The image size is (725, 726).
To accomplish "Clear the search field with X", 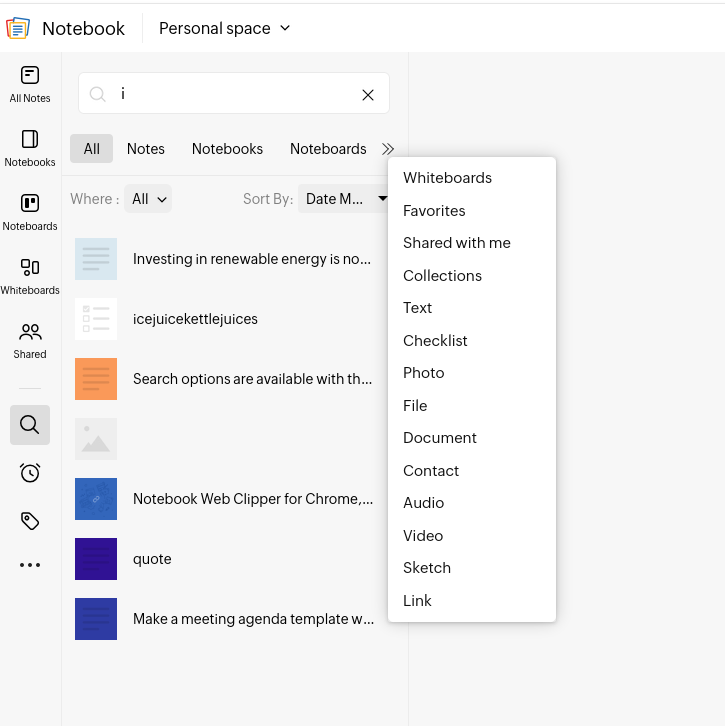I will tap(368, 94).
